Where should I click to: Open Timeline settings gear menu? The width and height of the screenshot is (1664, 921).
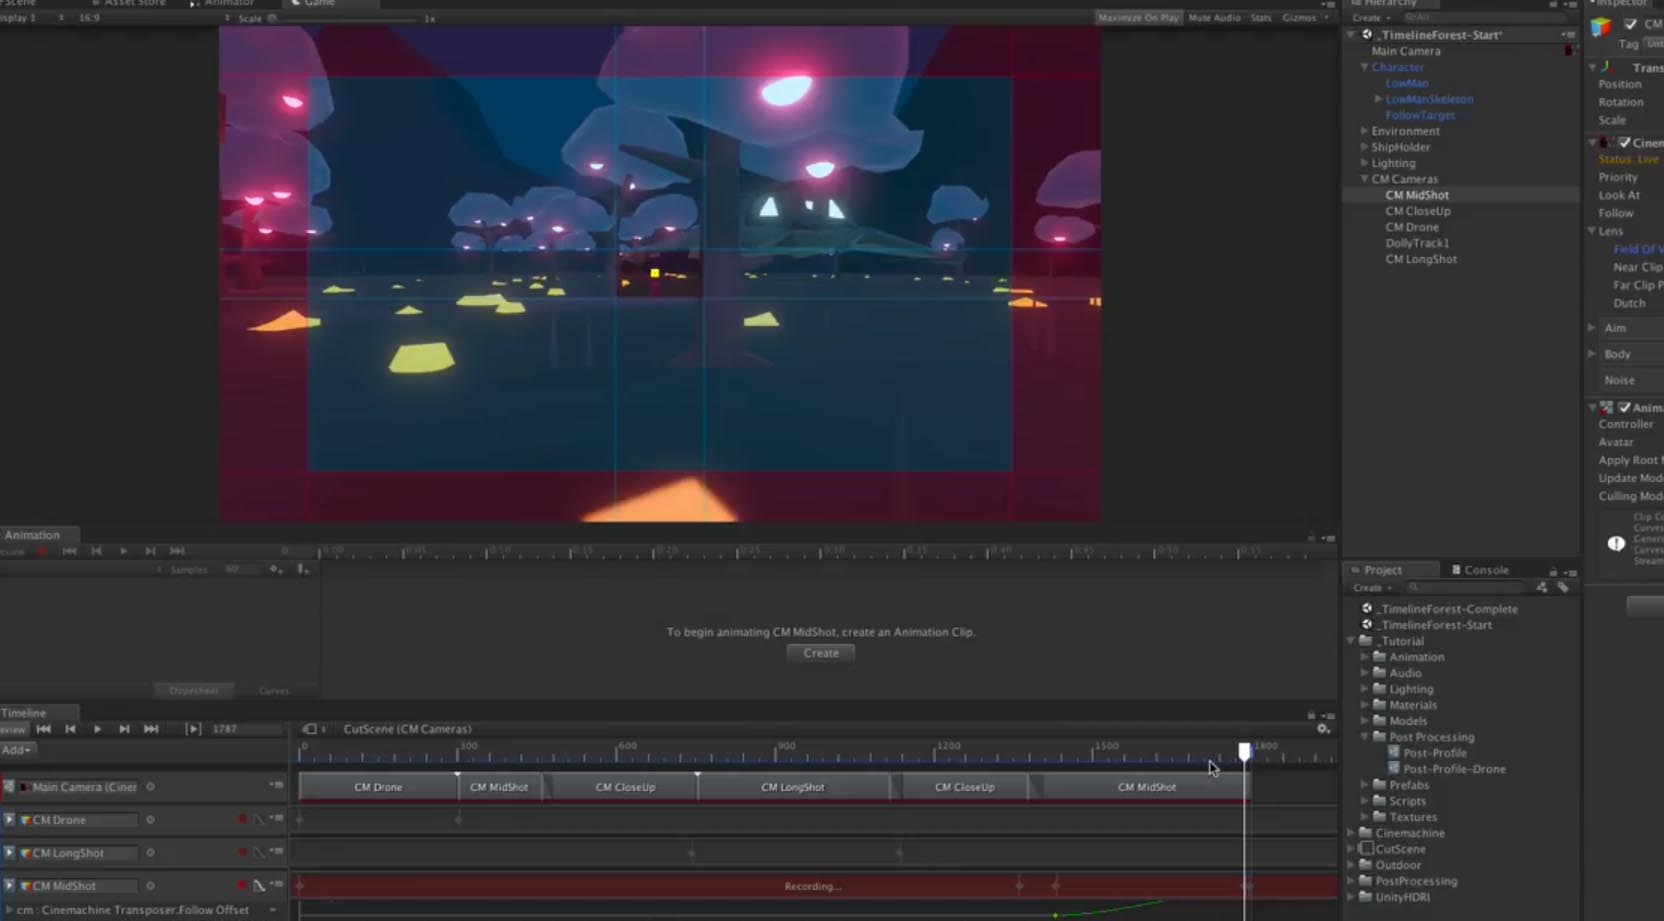pos(1323,729)
